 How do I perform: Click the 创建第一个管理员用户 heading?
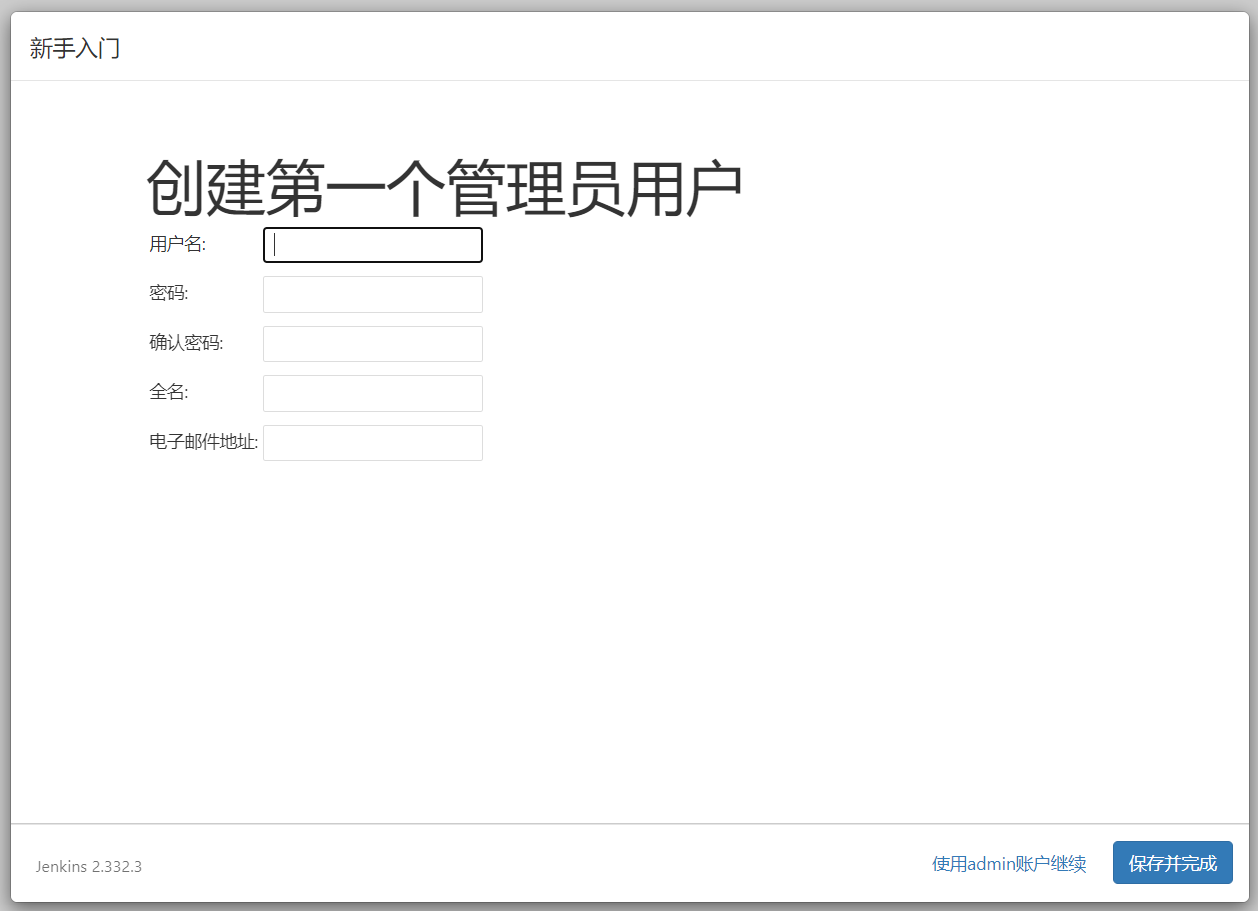(x=445, y=188)
